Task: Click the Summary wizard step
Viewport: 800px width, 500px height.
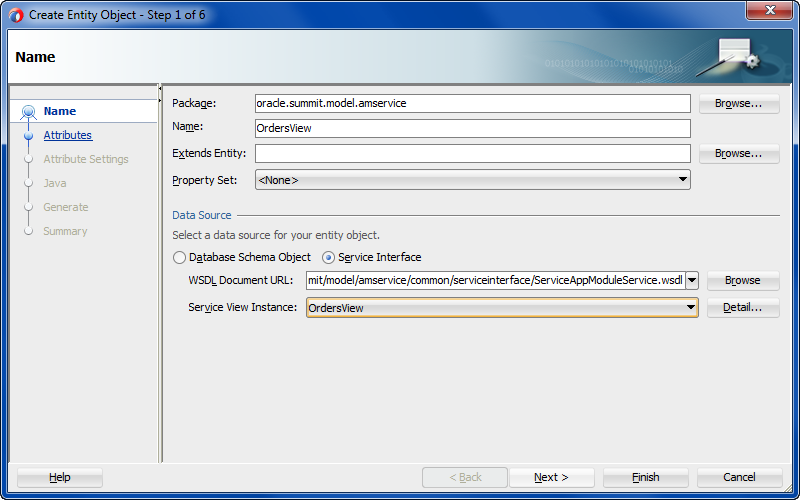Action: pyautogui.click(x=65, y=231)
